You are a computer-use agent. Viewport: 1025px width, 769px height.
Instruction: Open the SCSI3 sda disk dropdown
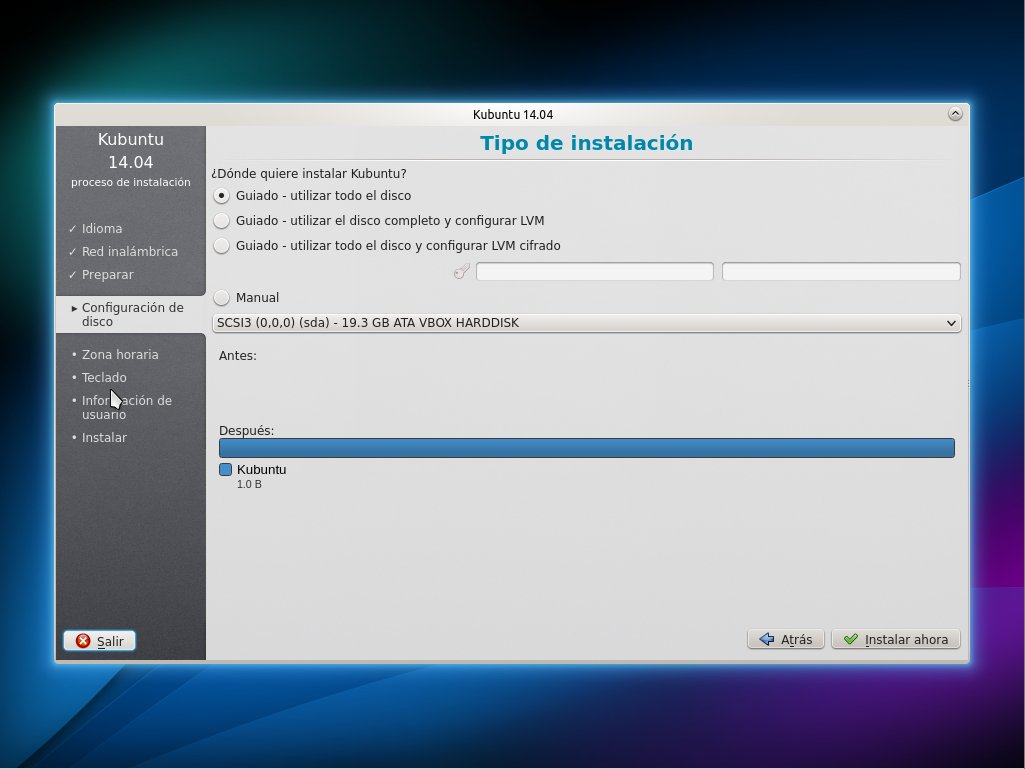click(586, 323)
